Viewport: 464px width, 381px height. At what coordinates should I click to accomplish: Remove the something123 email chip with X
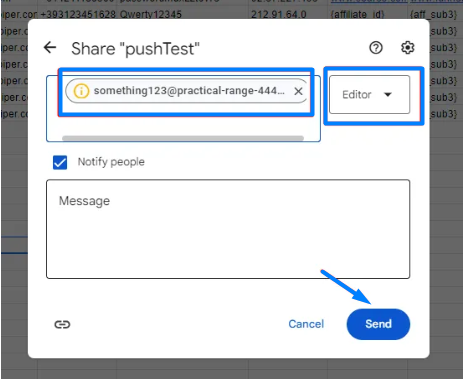(x=298, y=91)
